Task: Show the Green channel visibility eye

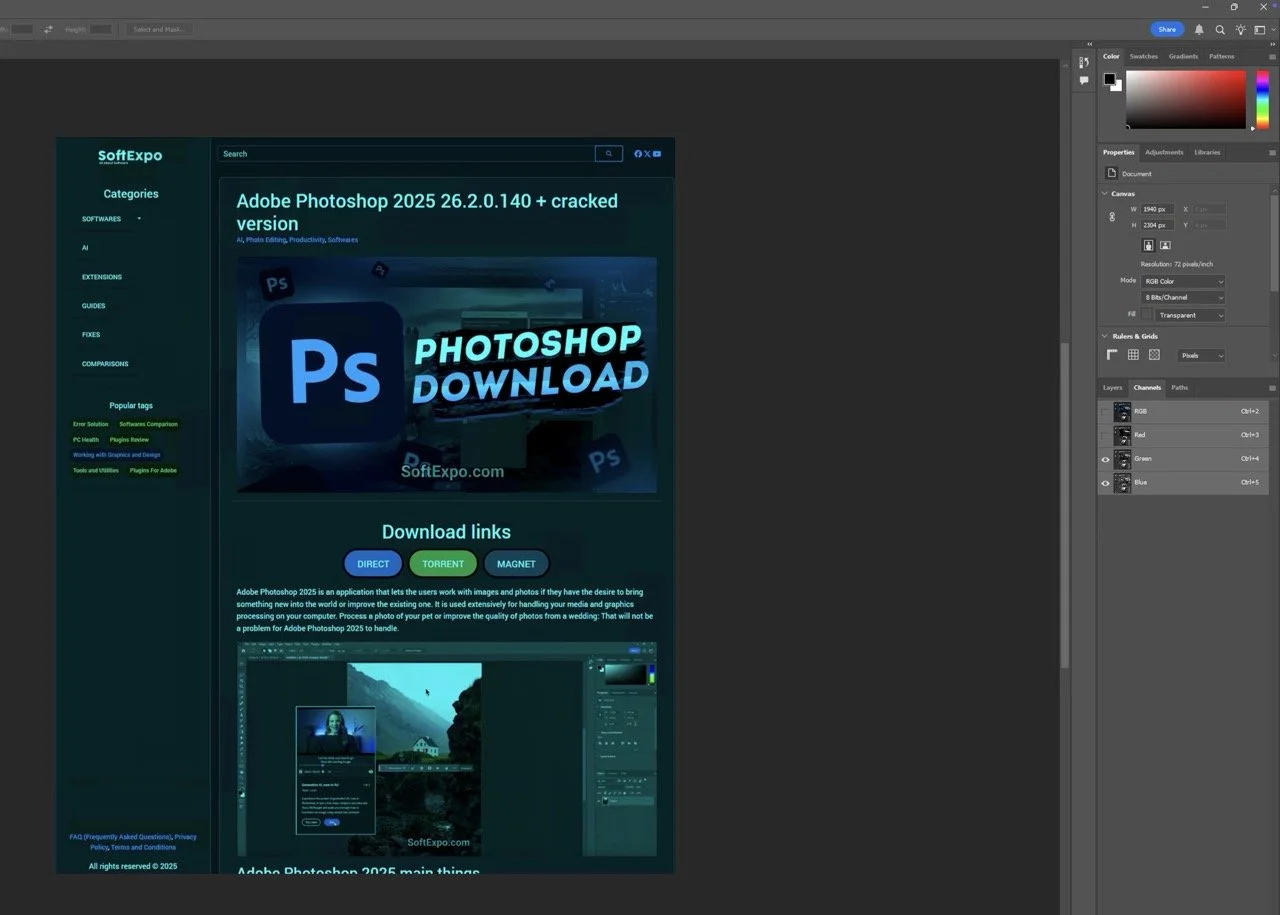Action: [1105, 459]
